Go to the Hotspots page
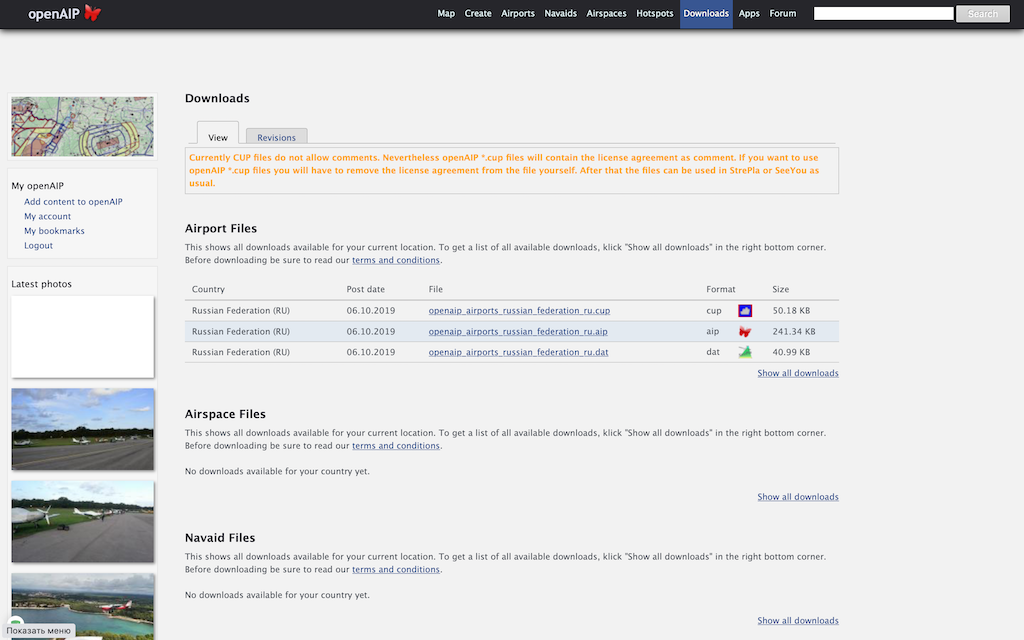Viewport: 1024px width, 640px height. coord(655,14)
